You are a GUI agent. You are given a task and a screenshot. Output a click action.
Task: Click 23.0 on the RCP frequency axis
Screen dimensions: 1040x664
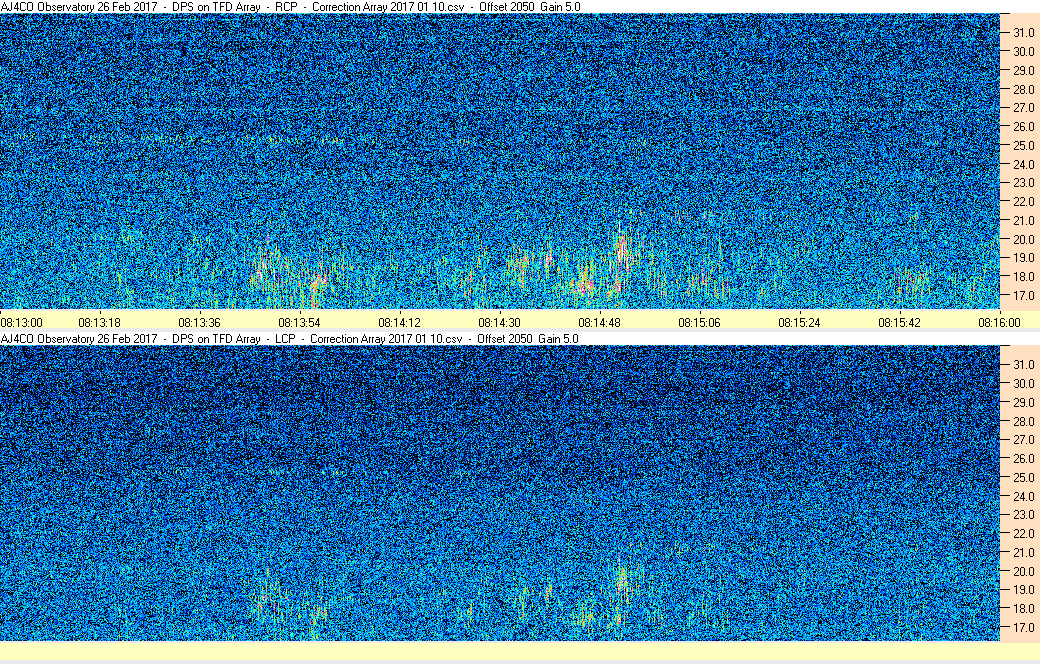[x=1023, y=182]
